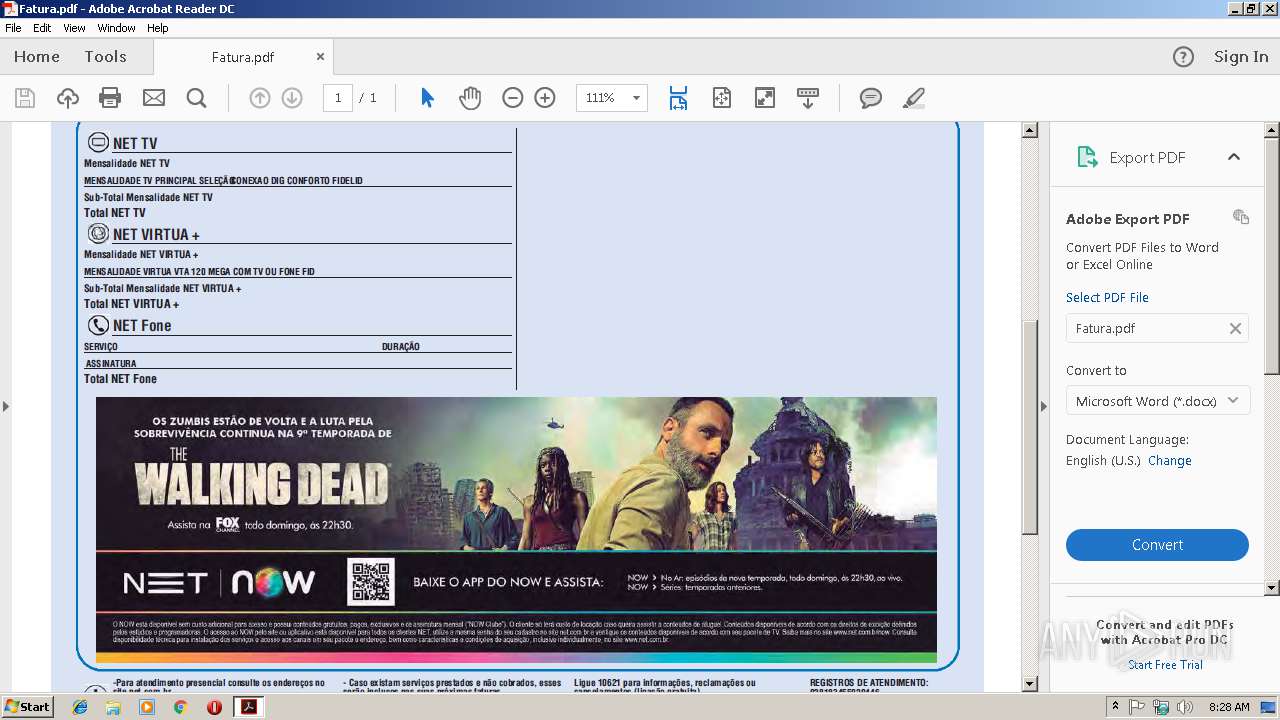
Task: Click Change document language link
Action: 1170,461
